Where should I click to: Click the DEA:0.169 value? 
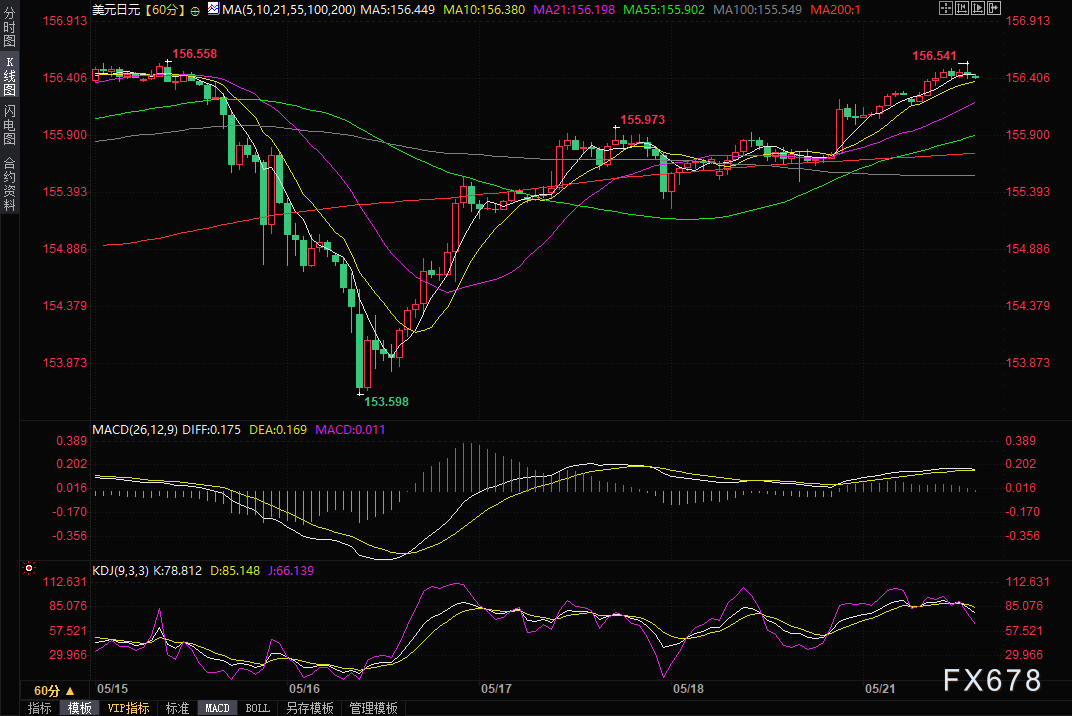[x=278, y=429]
